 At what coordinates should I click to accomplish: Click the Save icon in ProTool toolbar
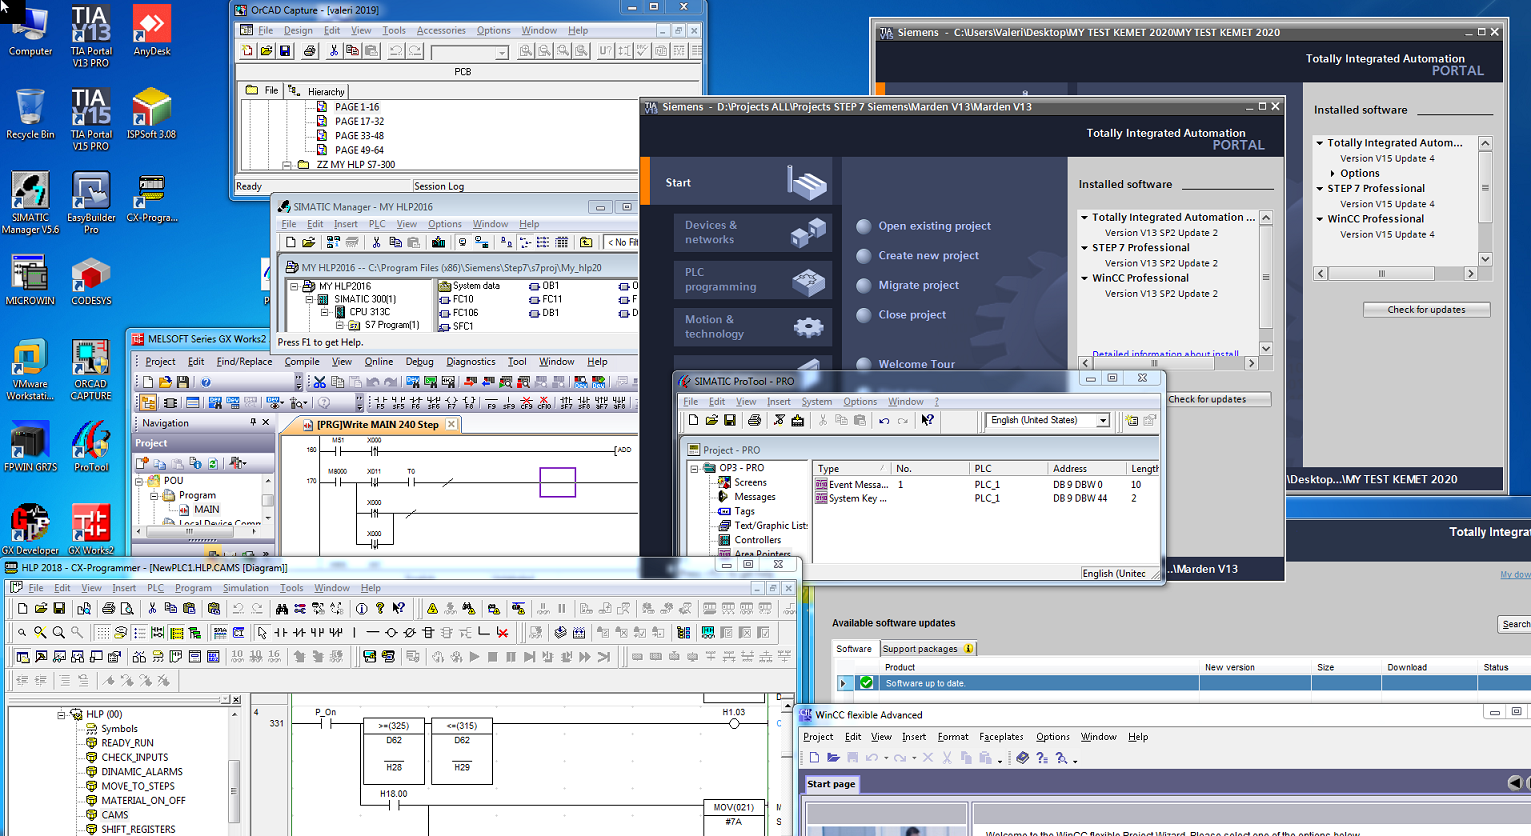pos(730,421)
